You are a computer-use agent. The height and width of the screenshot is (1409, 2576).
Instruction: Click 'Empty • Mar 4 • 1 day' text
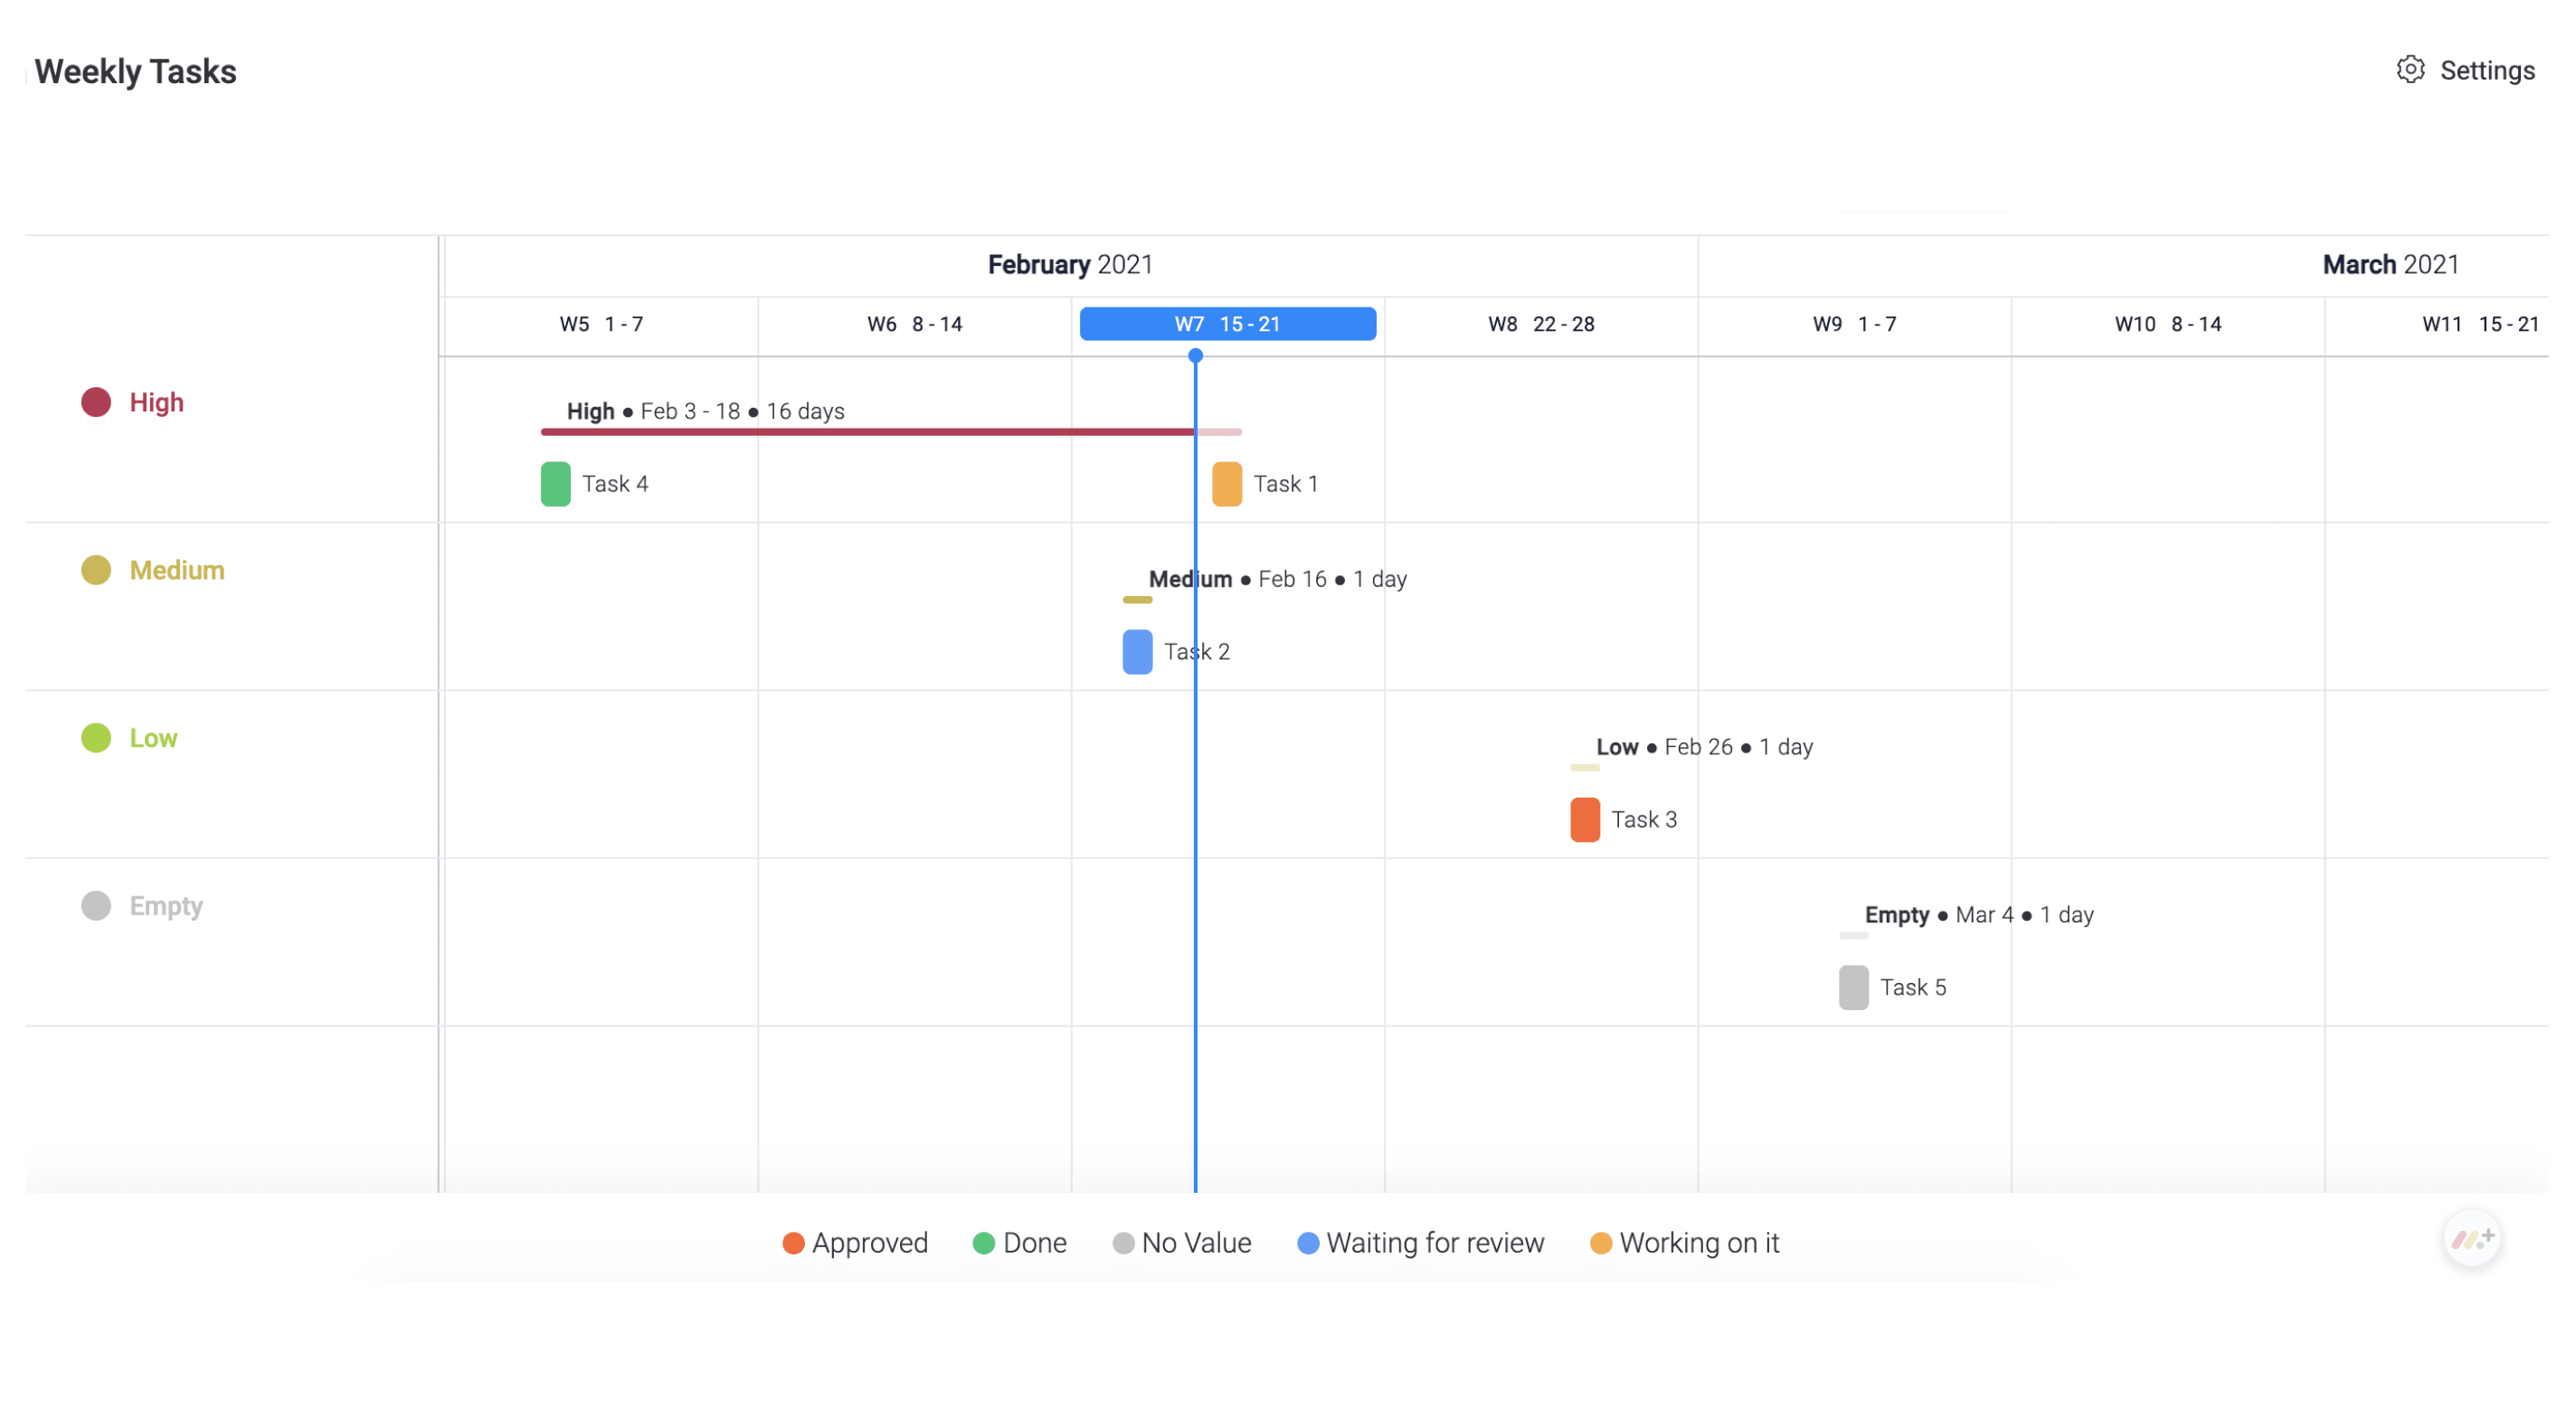pos(1979,915)
